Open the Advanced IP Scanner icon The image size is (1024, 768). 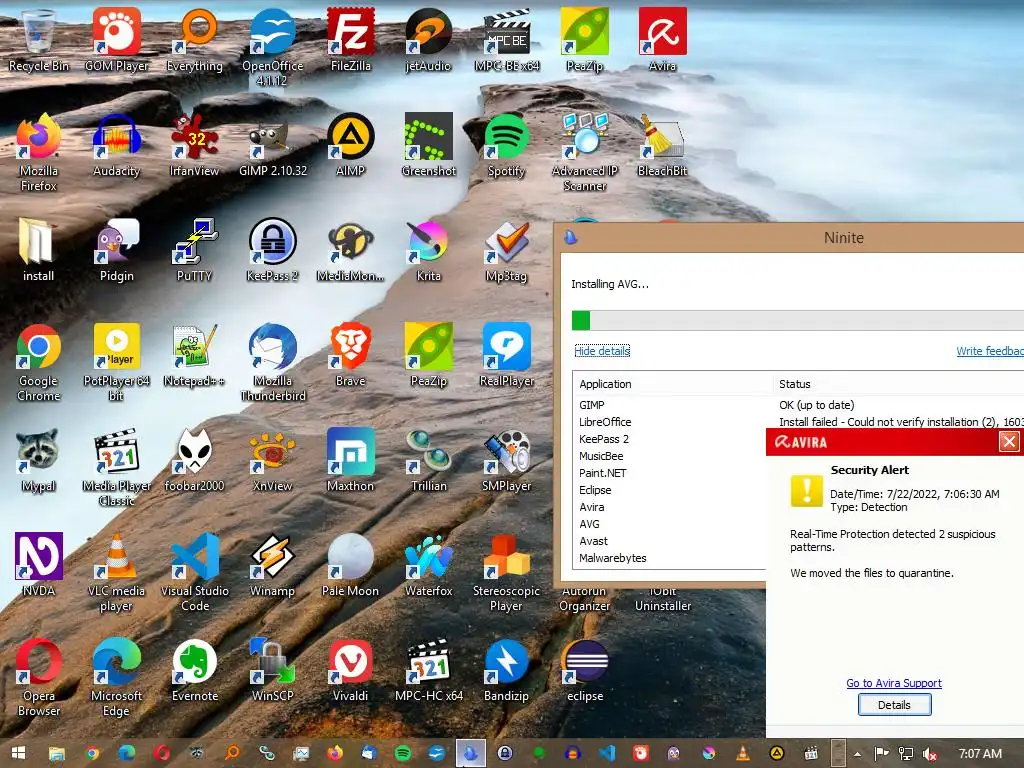point(584,152)
